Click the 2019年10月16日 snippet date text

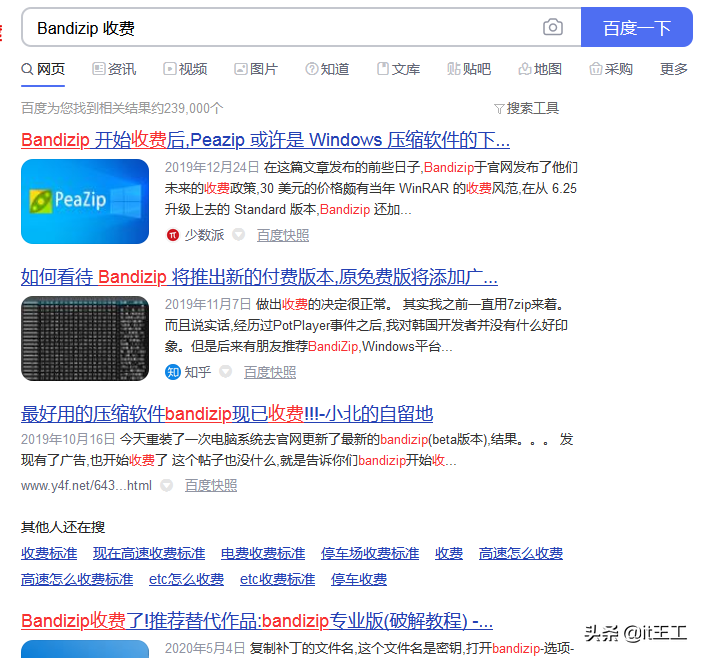tap(68, 439)
